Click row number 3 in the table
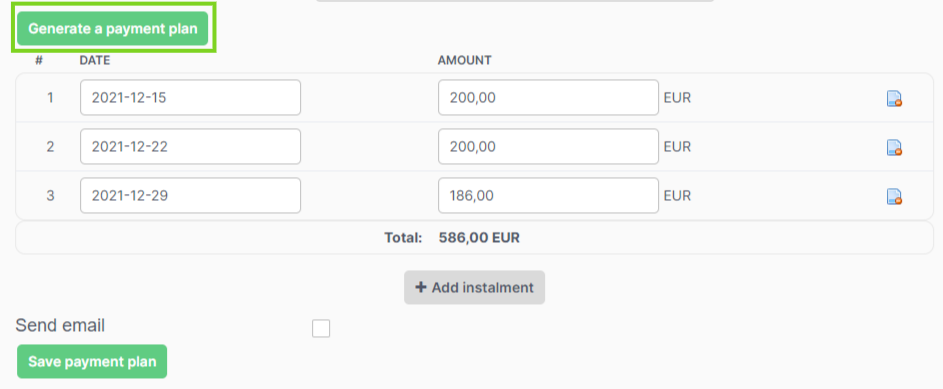Viewport: 943px width, 389px height. pyautogui.click(x=51, y=196)
